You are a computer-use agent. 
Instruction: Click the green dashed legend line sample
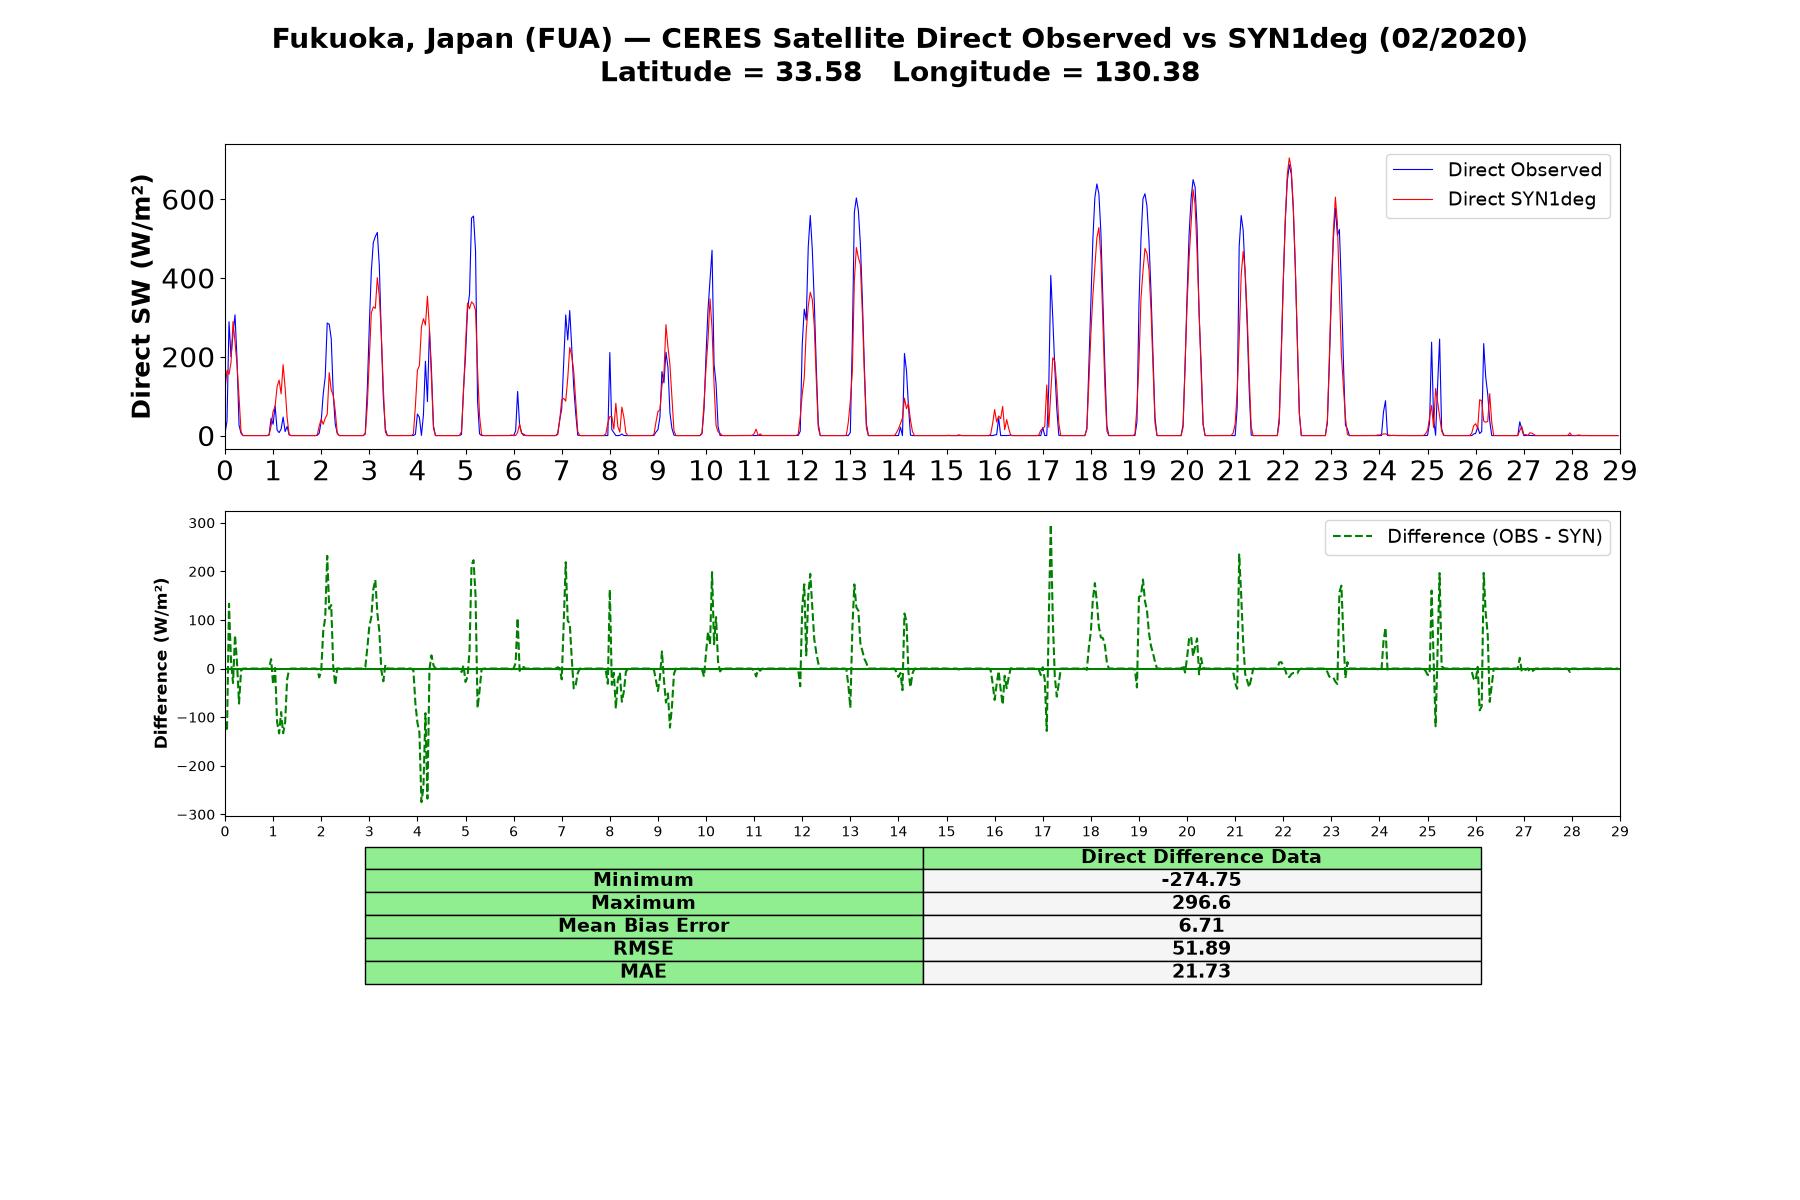pos(1352,537)
